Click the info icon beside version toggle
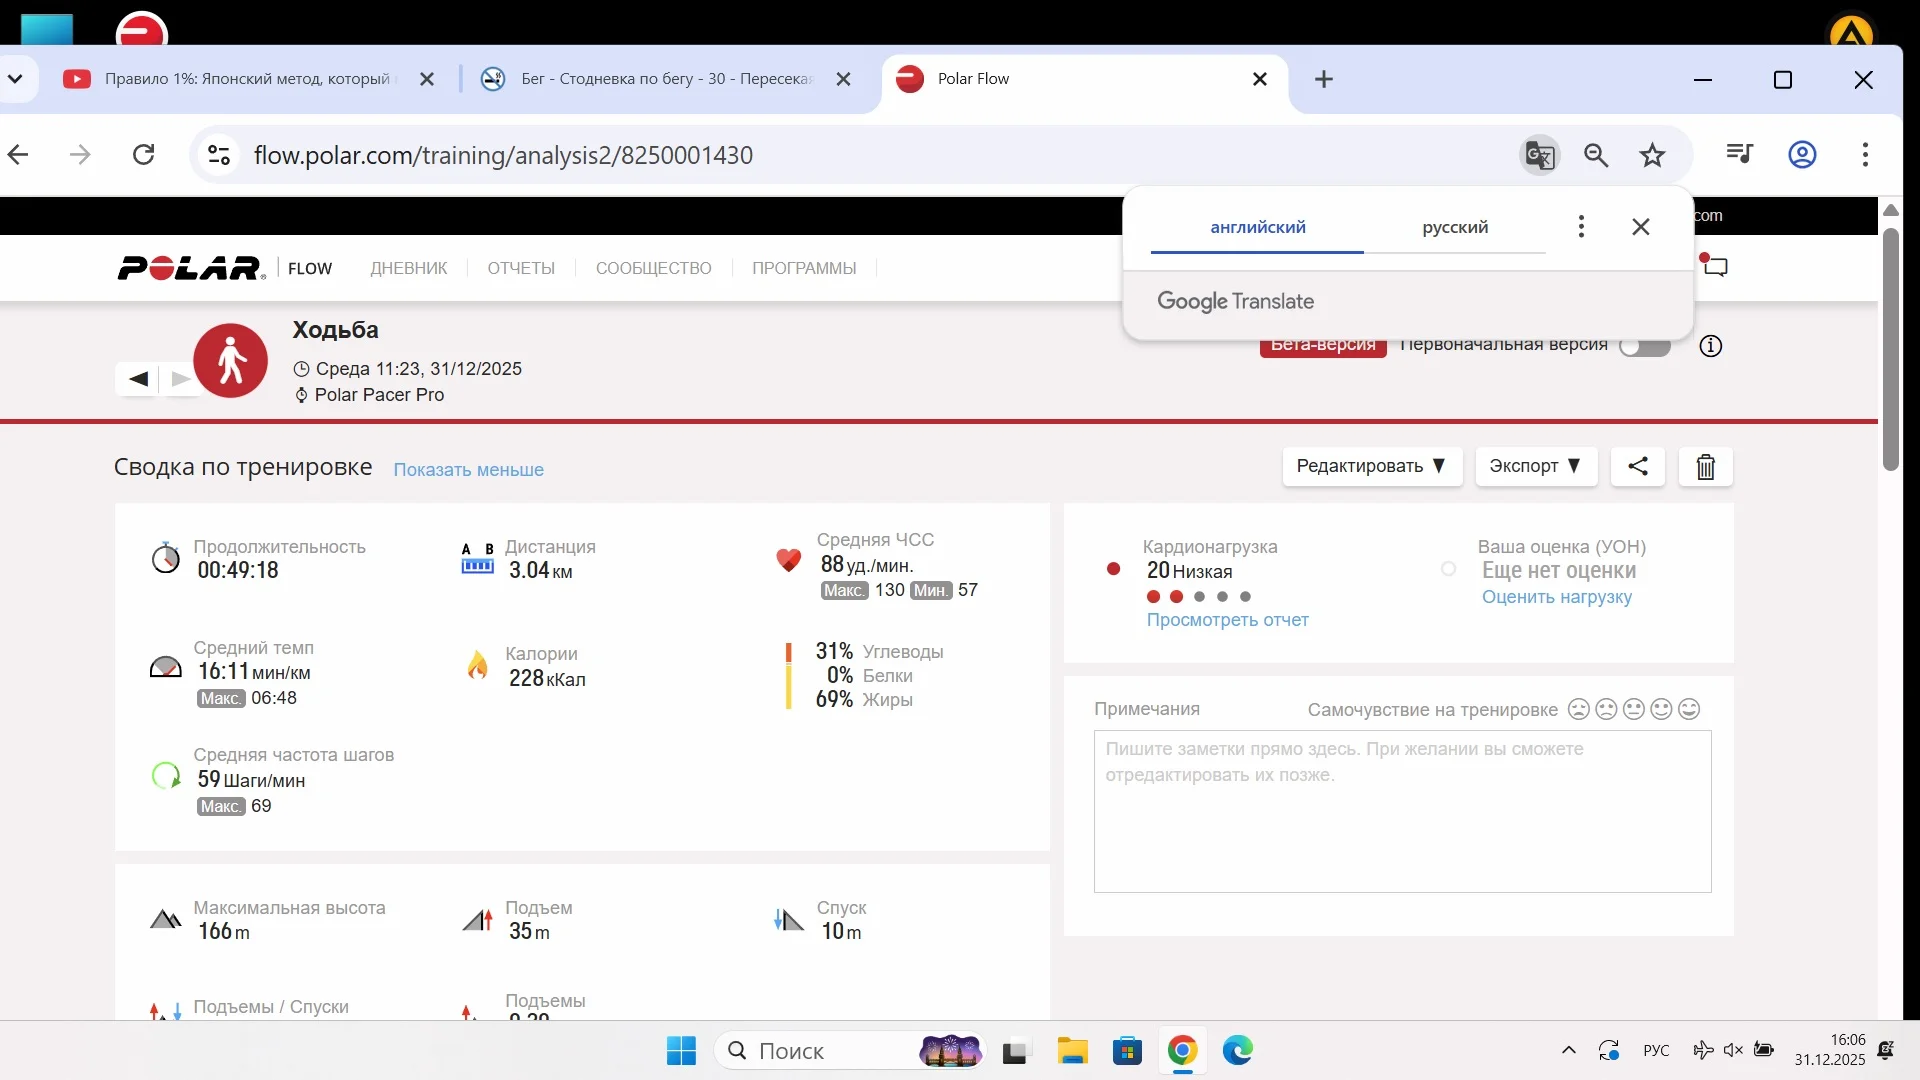Viewport: 1920px width, 1080px height. (1710, 346)
